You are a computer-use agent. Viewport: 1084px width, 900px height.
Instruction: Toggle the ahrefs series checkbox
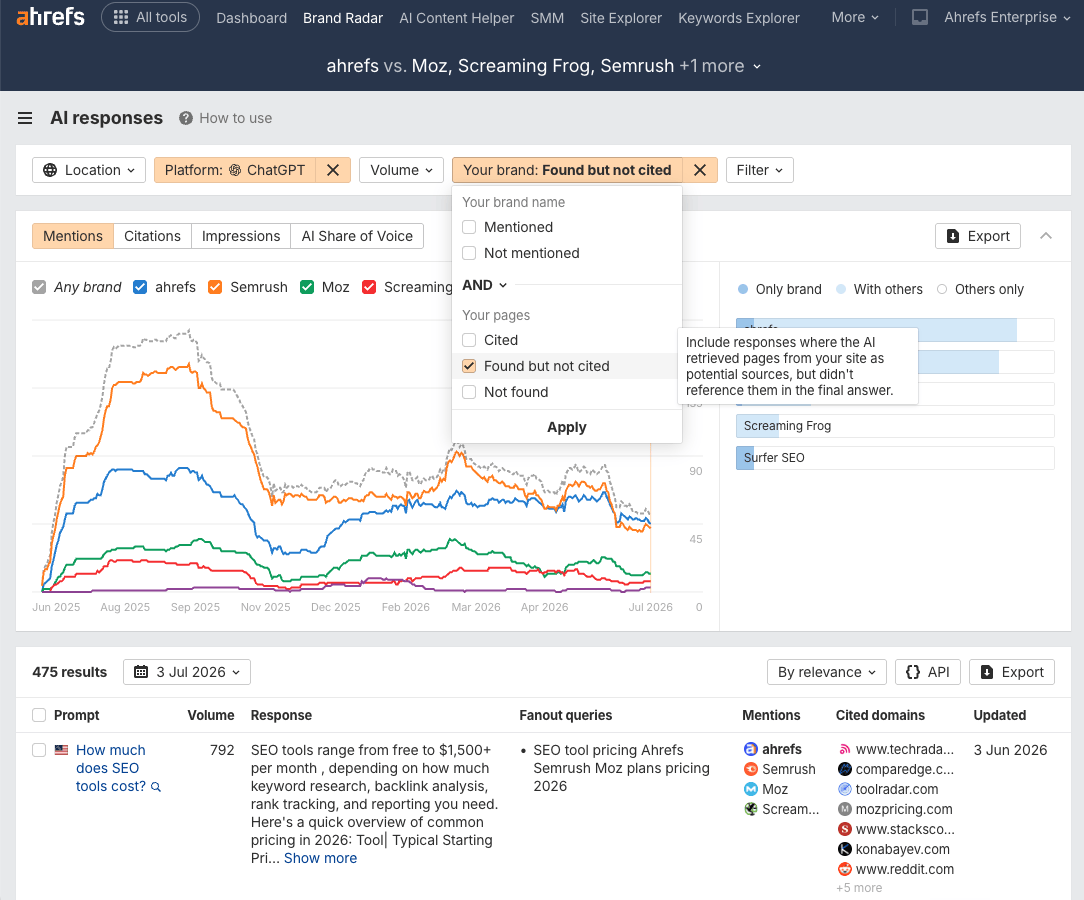(140, 287)
